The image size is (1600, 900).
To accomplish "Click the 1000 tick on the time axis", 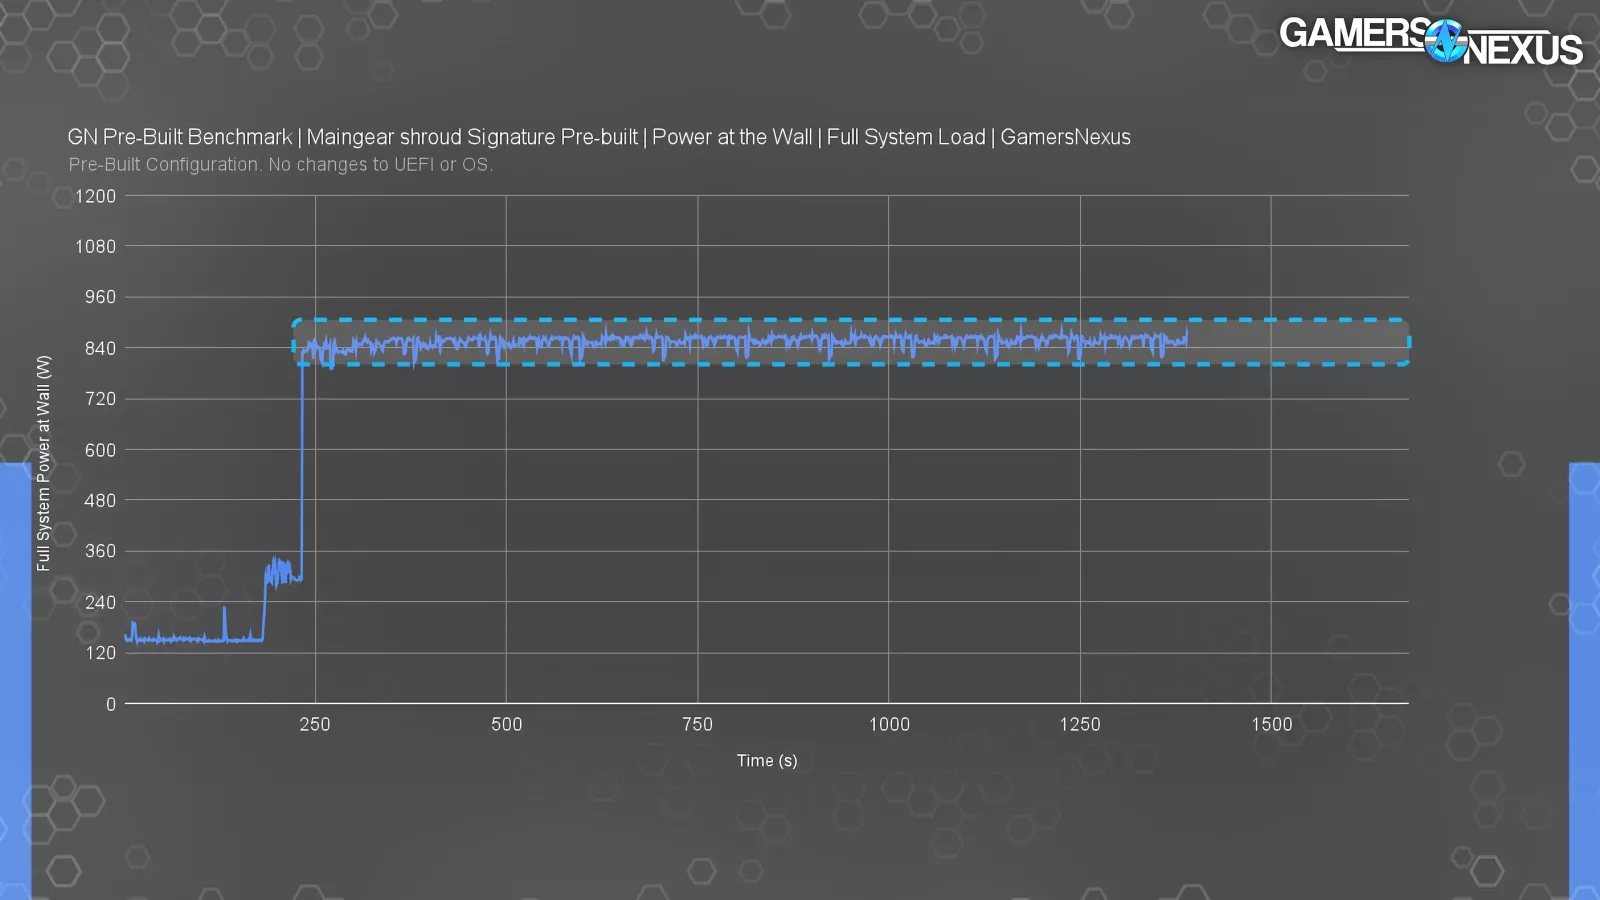I will coord(888,724).
